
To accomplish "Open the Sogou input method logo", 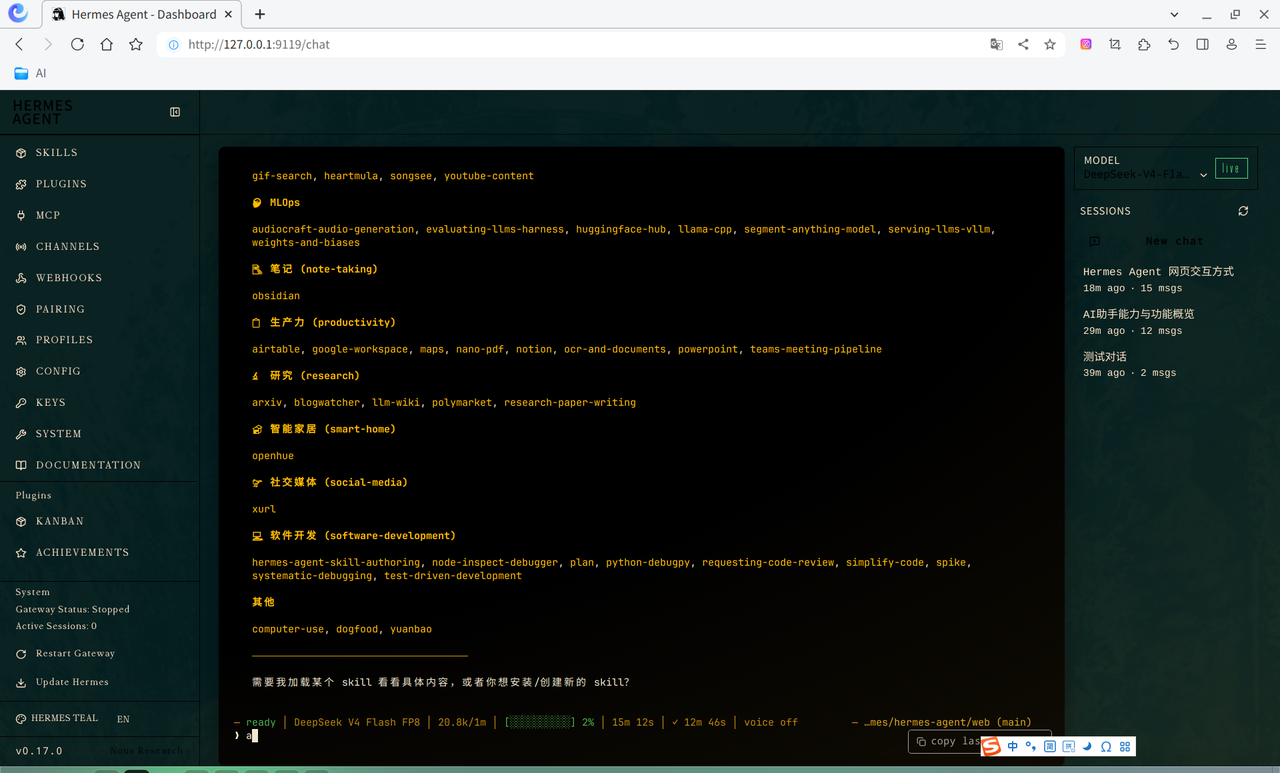I will (x=991, y=747).
